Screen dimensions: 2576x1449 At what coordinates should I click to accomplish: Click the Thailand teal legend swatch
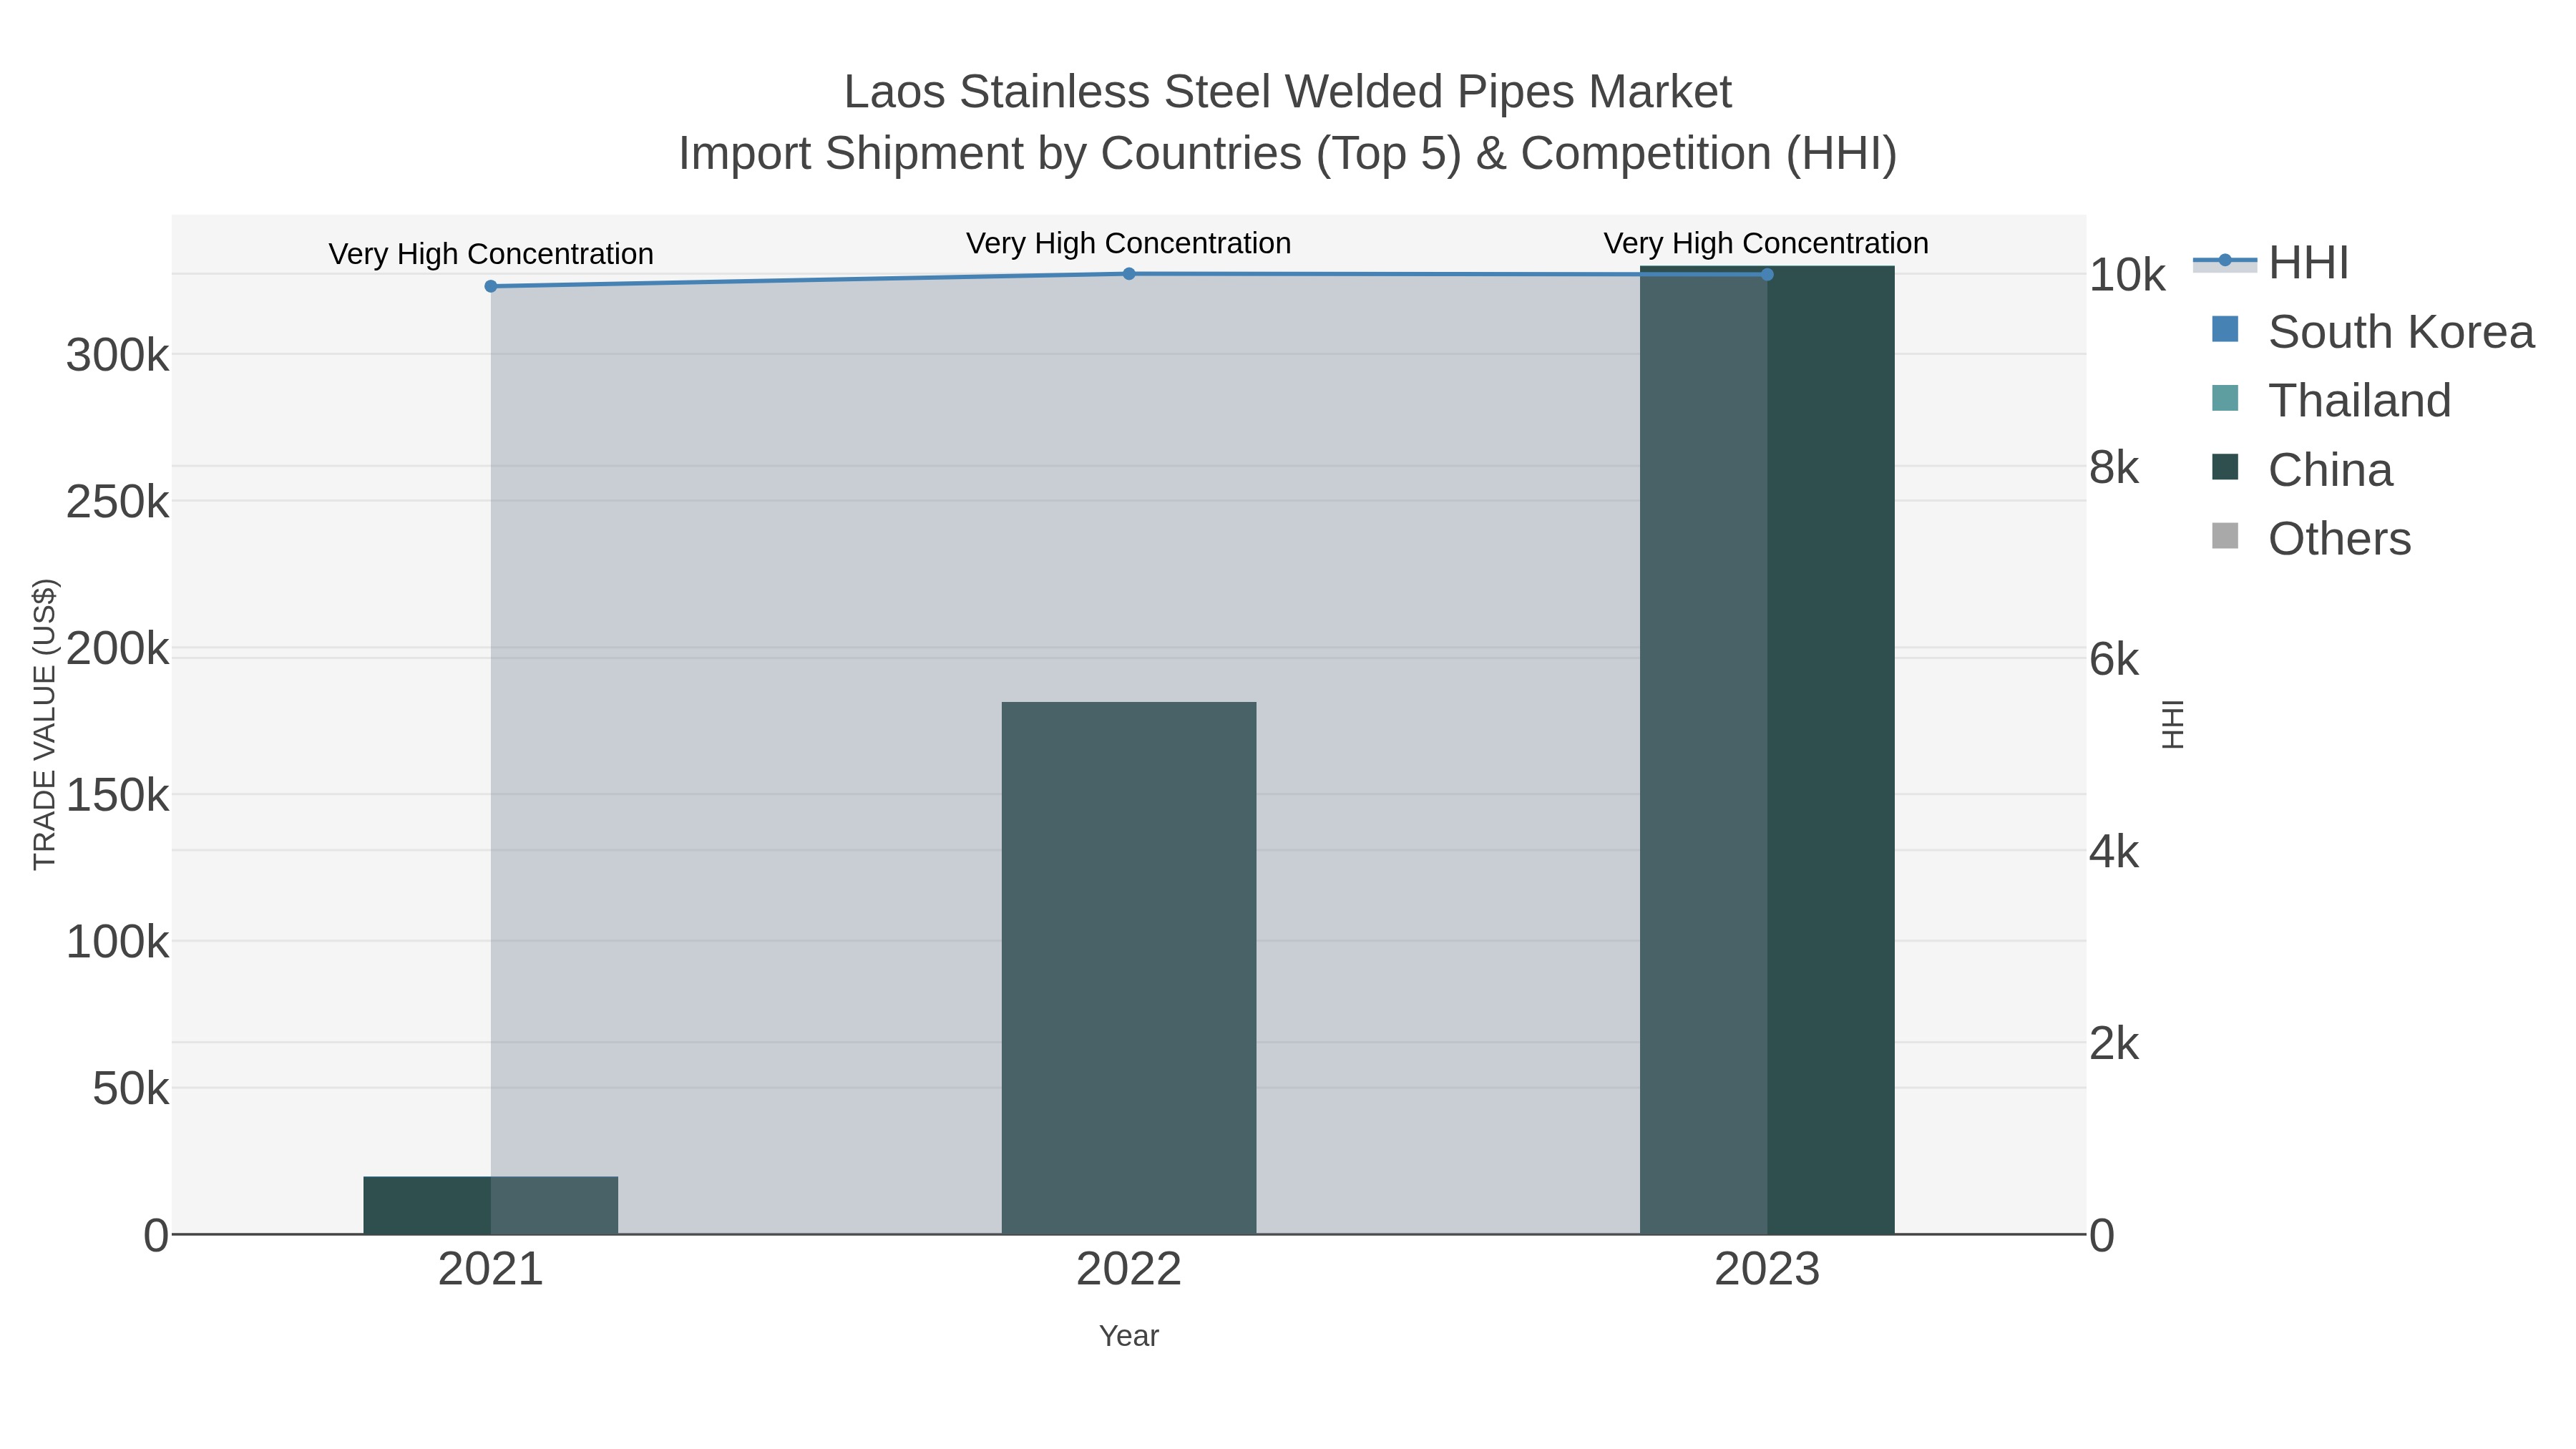coord(2225,398)
